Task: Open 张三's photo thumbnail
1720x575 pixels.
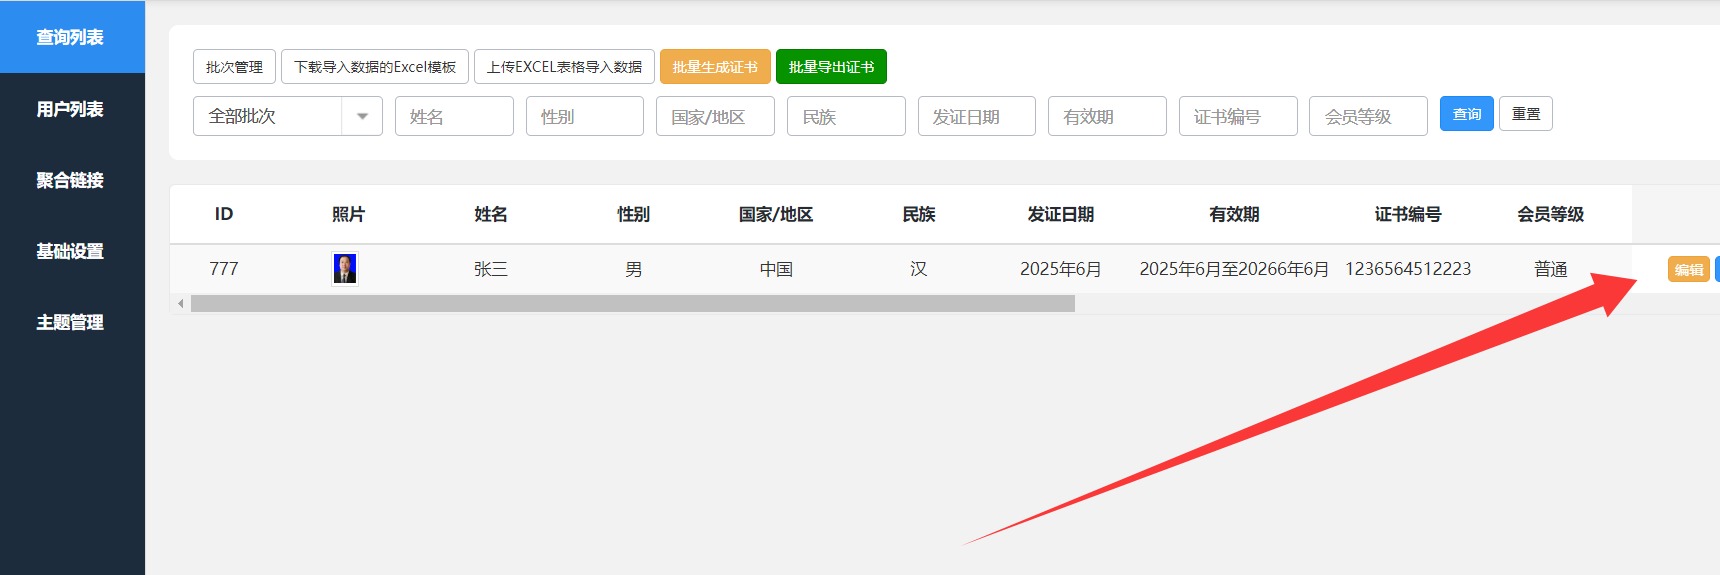Action: 345,269
